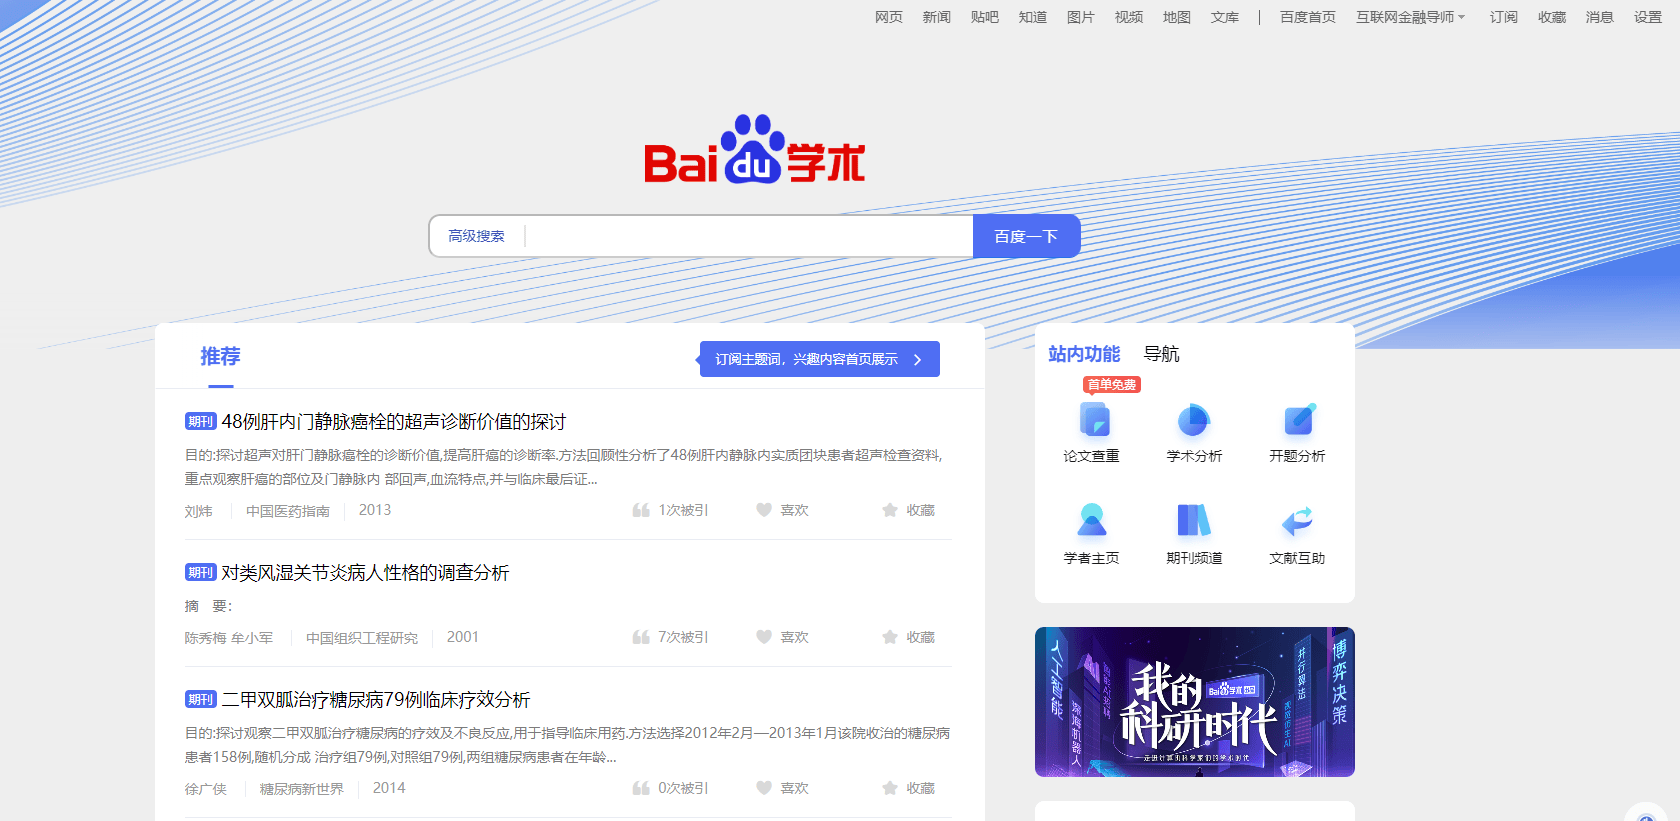The height and width of the screenshot is (821, 1680).
Task: Open the 学者主页 scholar profile icon
Action: click(1092, 521)
